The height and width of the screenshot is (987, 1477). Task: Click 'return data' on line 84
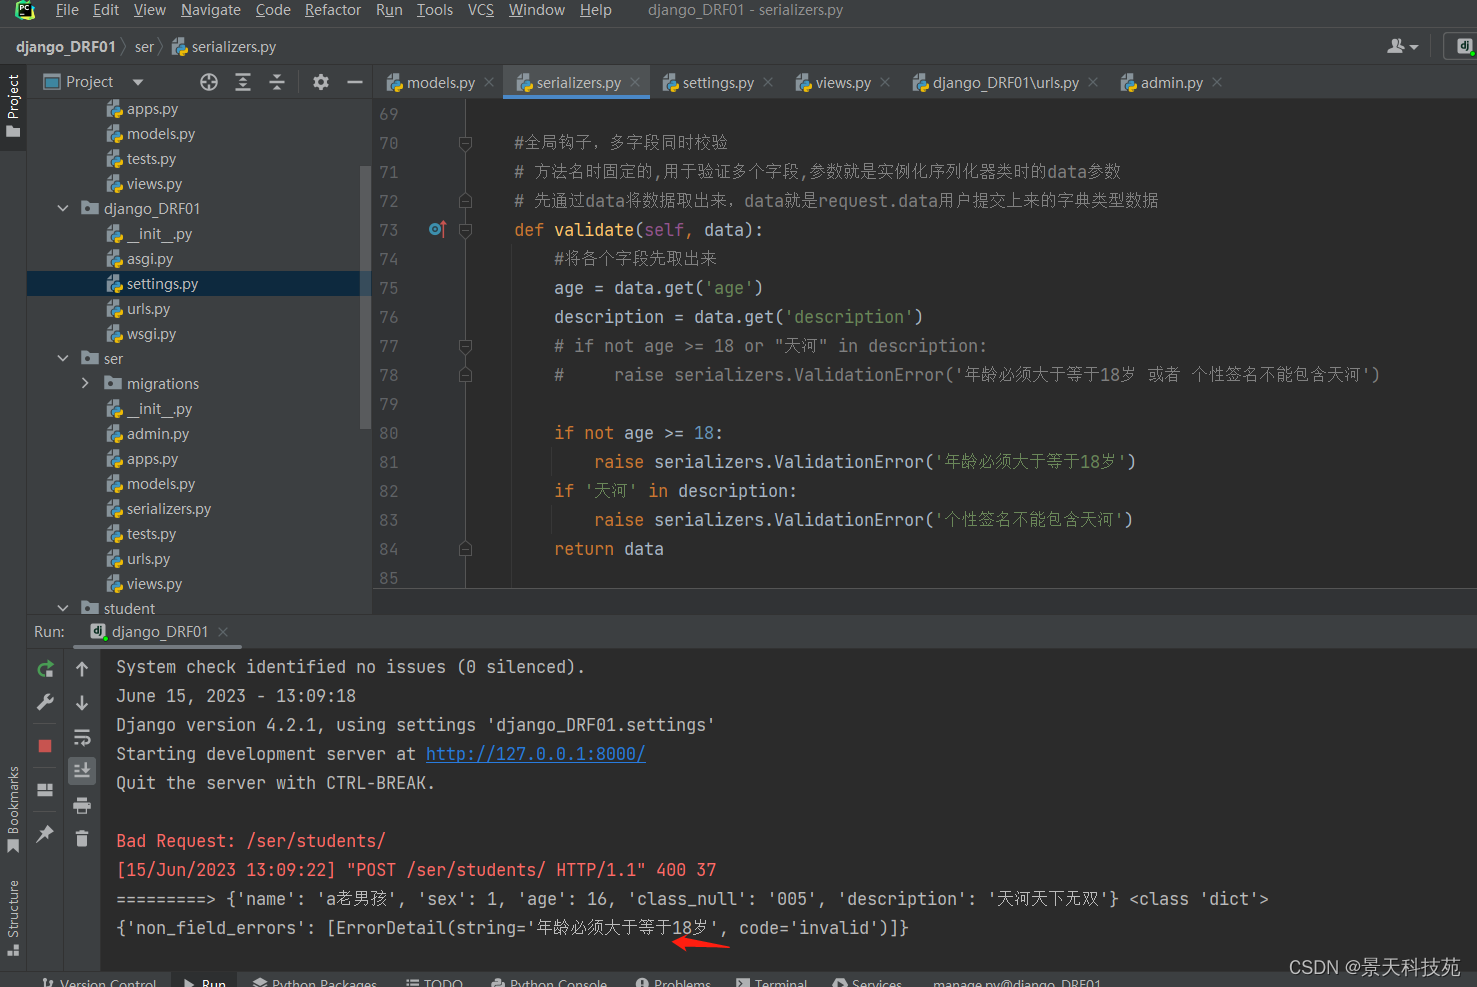tap(609, 549)
